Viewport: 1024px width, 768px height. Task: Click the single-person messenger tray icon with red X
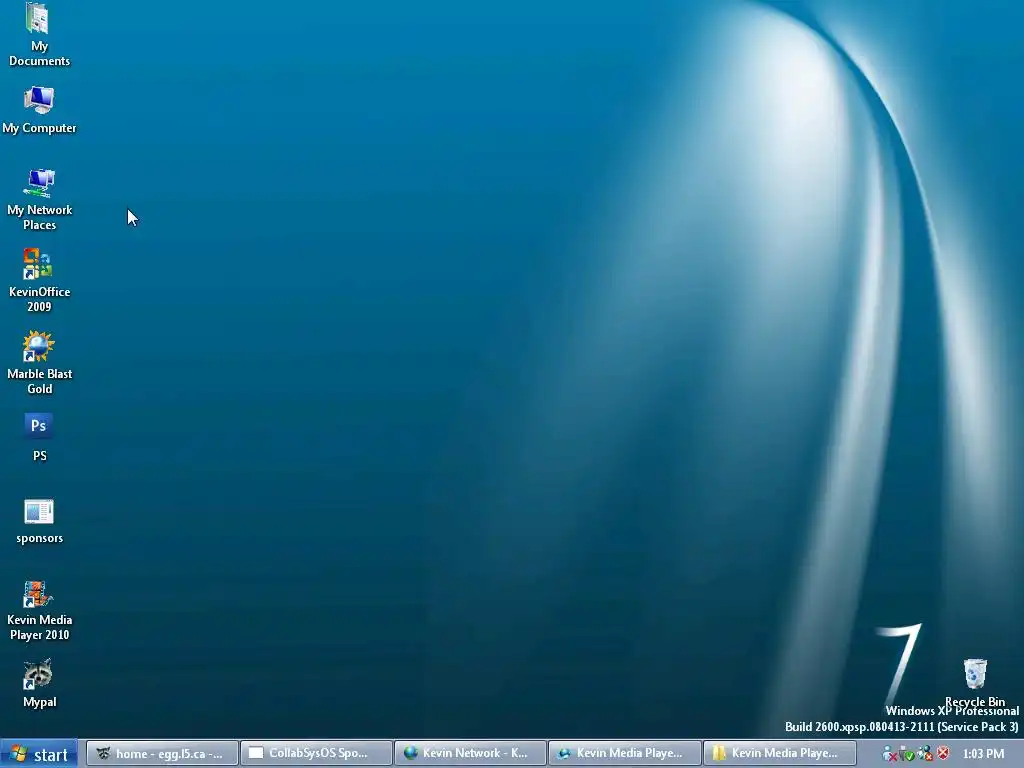coord(889,754)
